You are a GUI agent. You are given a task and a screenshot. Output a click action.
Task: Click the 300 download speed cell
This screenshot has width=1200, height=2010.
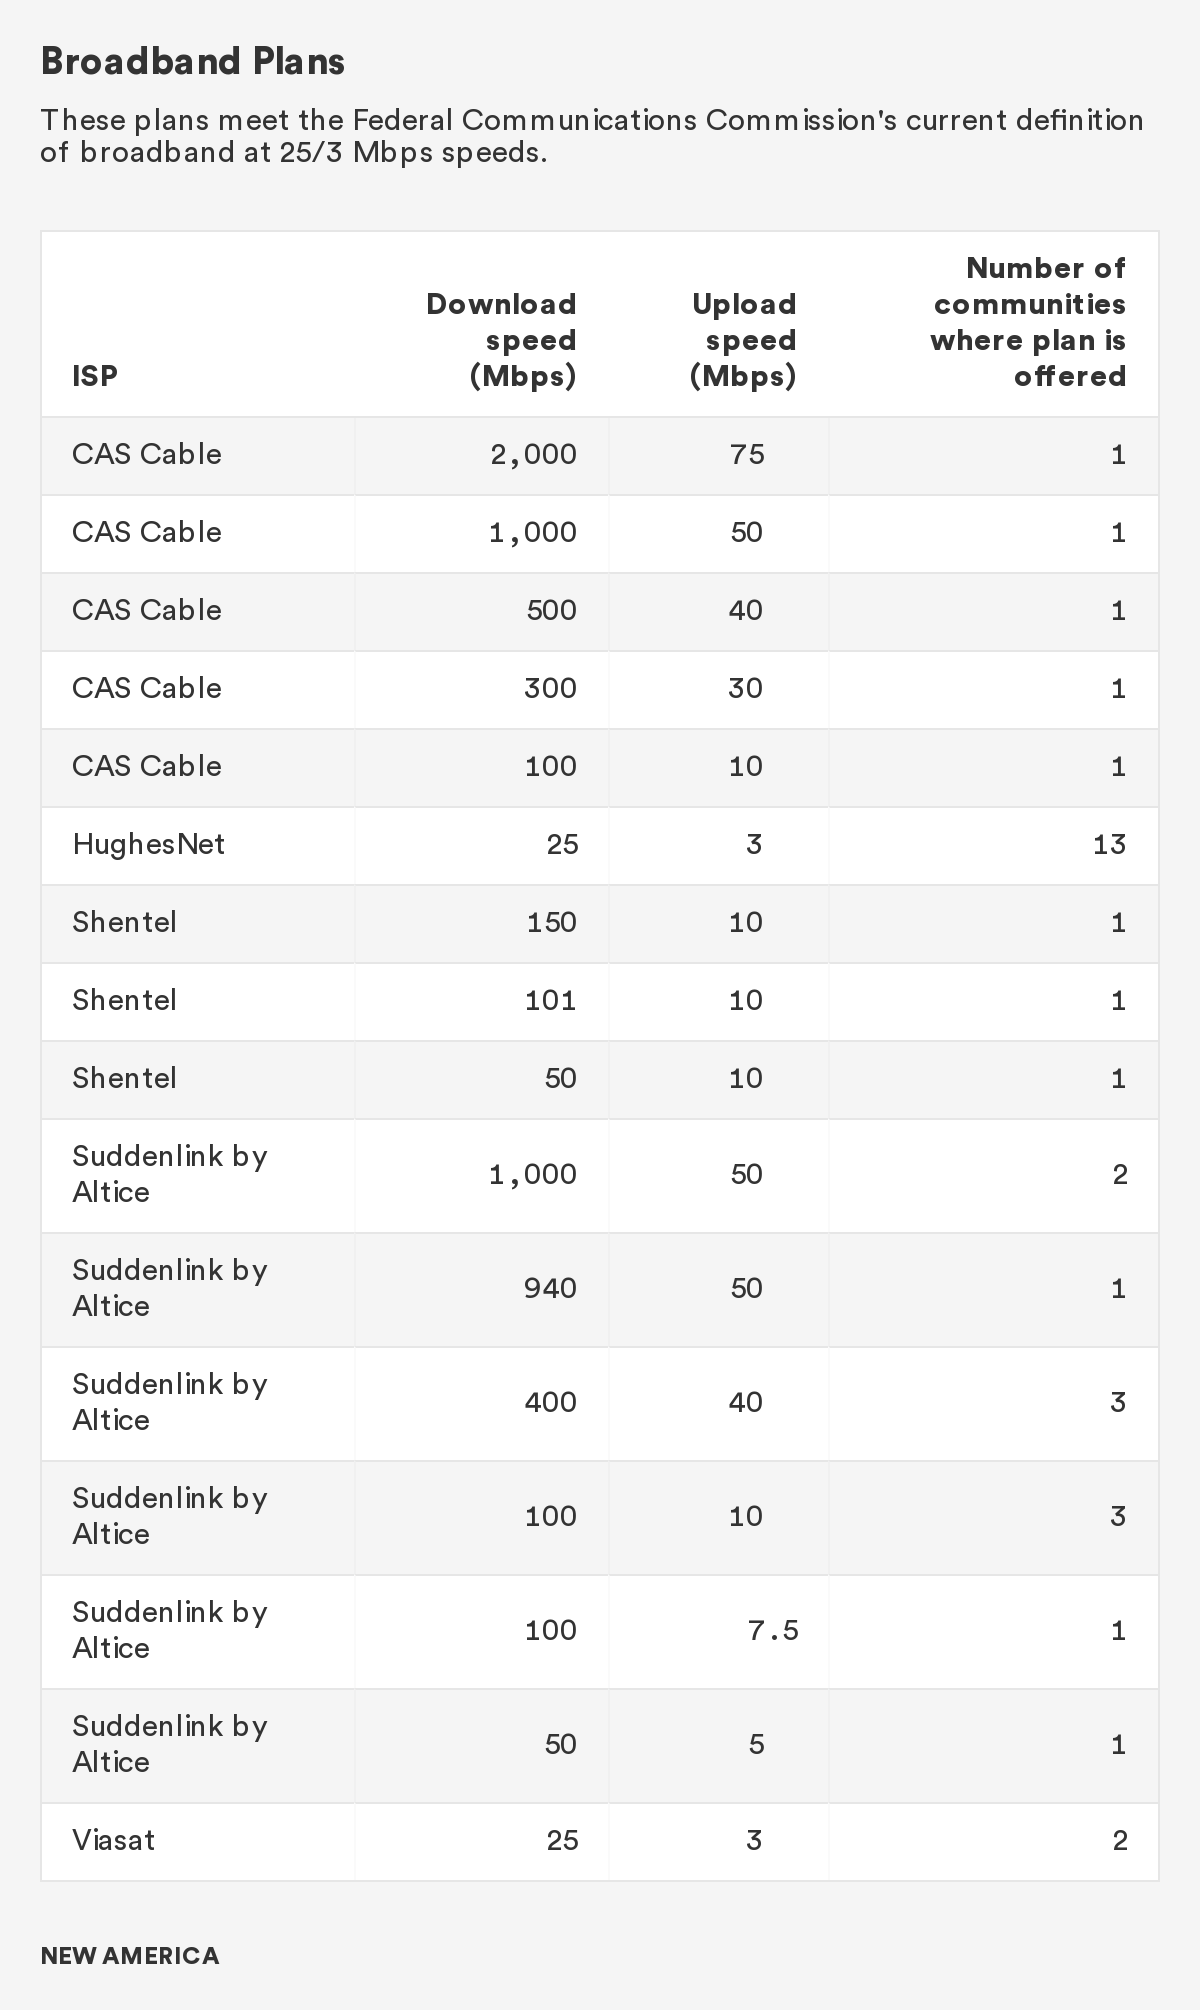550,689
